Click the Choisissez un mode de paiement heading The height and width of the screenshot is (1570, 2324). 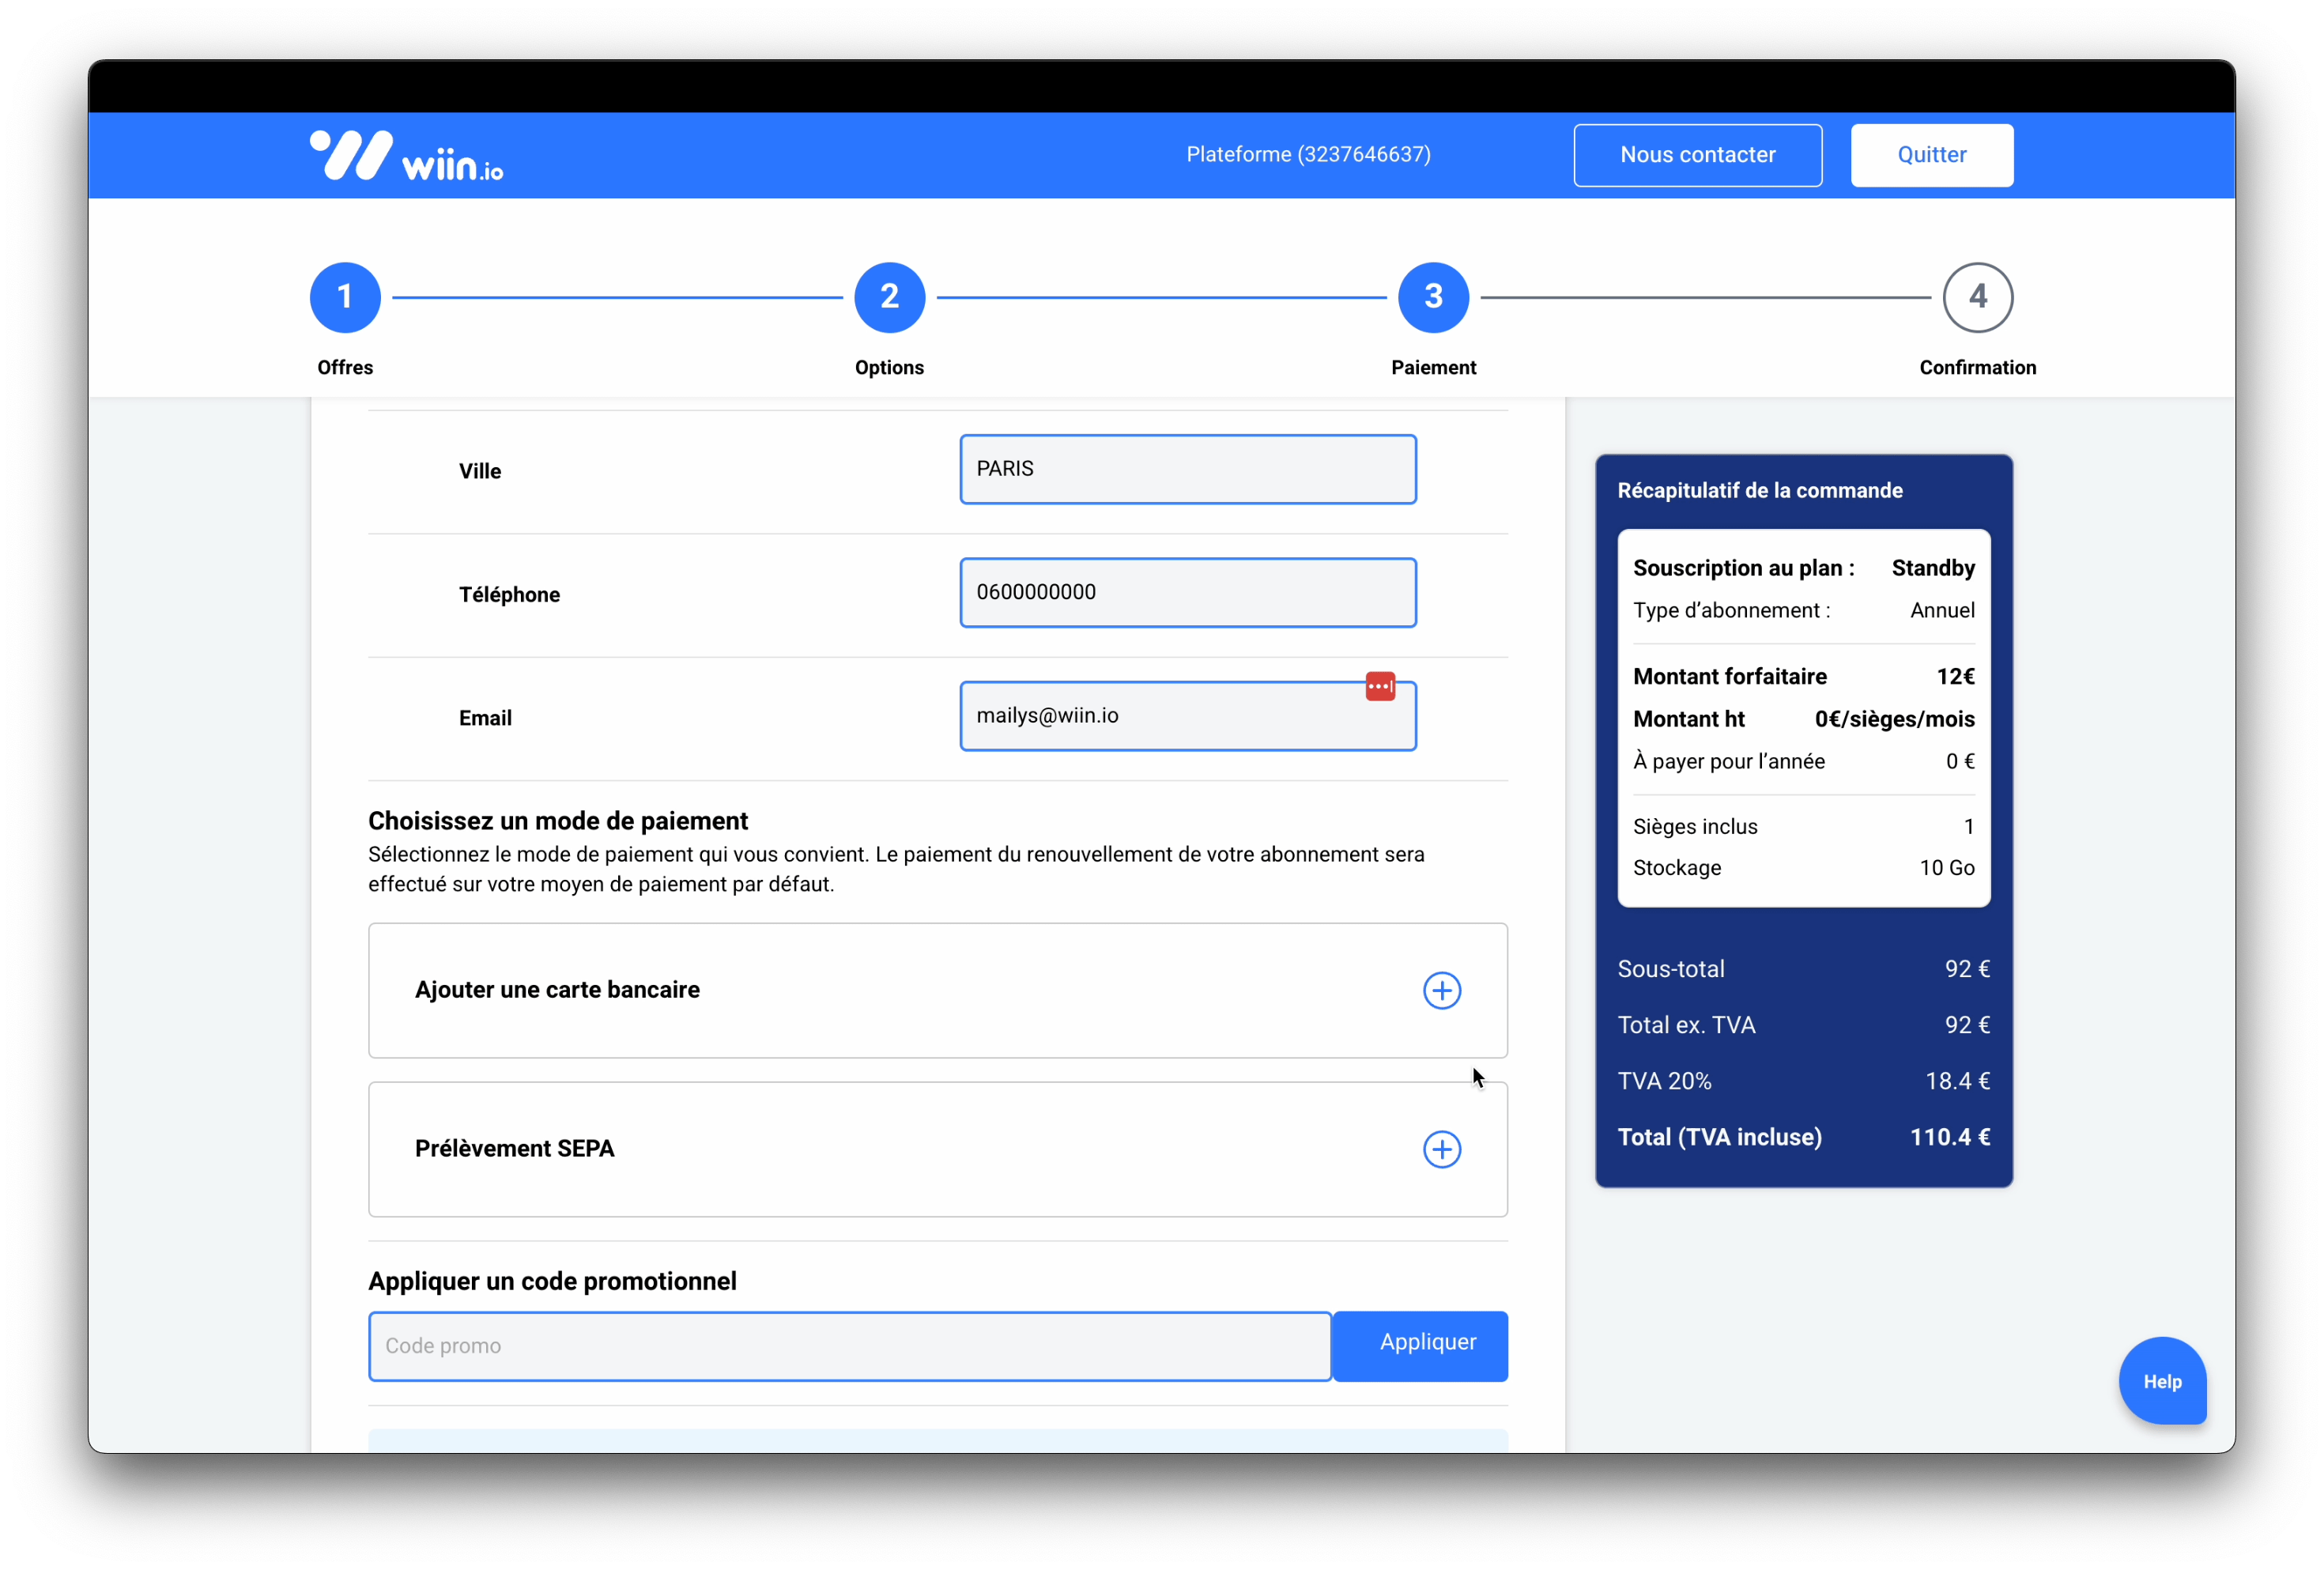click(558, 821)
